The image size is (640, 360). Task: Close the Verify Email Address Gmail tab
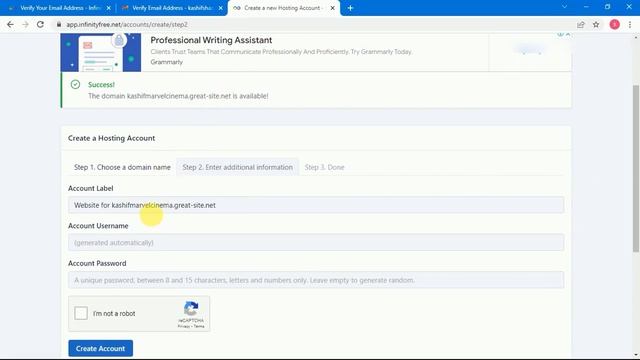pos(220,8)
